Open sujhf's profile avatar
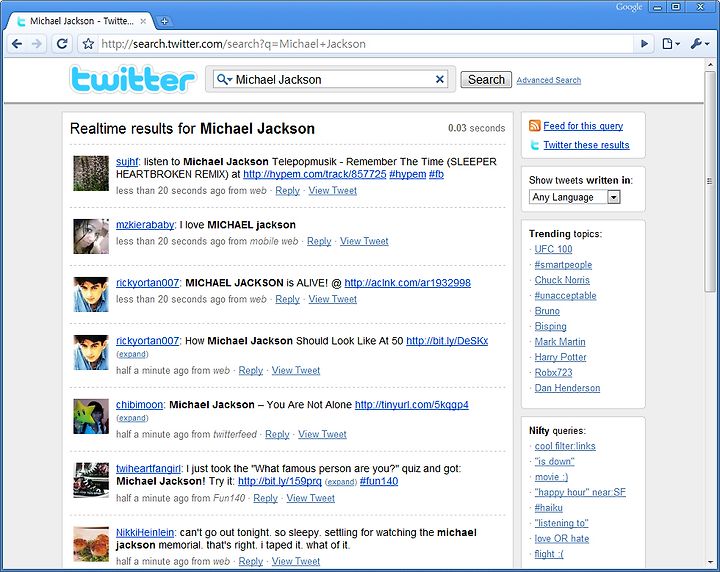The height and width of the screenshot is (572, 720). (x=91, y=173)
